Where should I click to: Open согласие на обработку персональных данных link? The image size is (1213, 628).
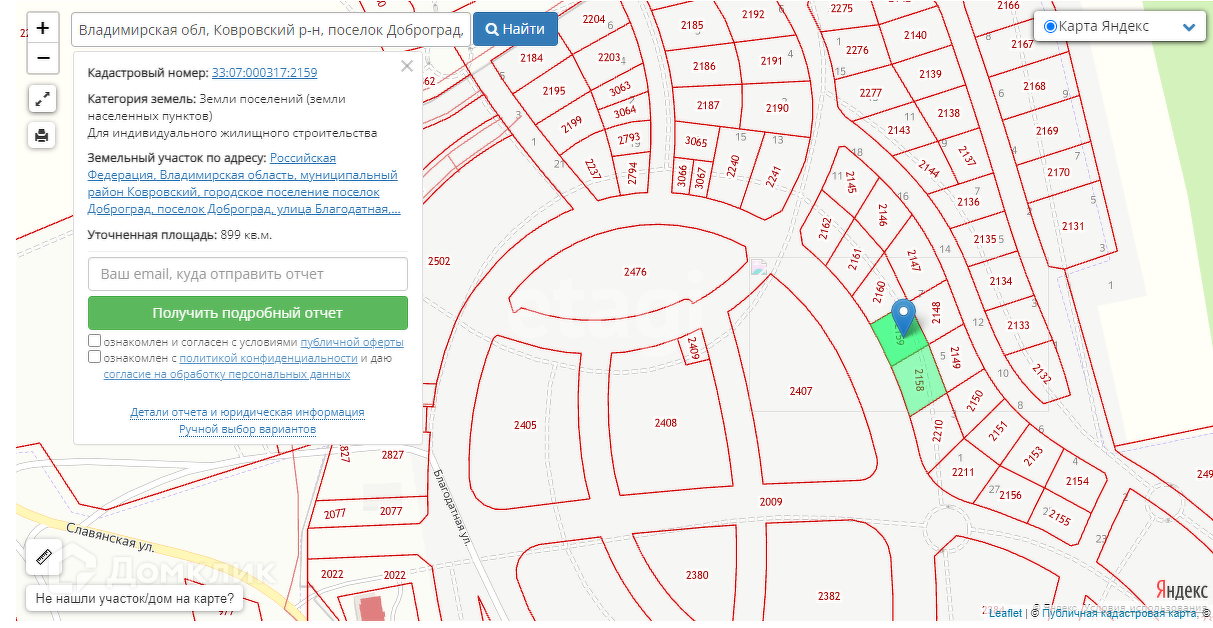pos(227,374)
